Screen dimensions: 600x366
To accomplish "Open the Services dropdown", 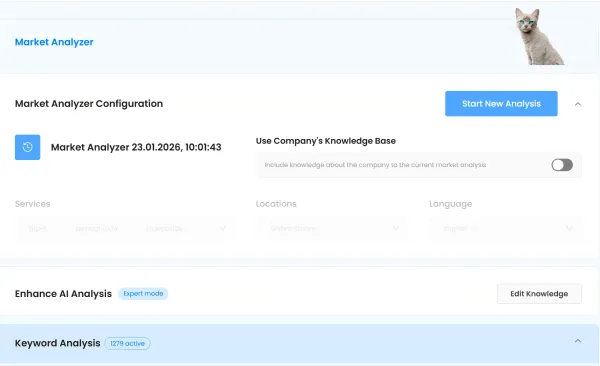I will 123,229.
